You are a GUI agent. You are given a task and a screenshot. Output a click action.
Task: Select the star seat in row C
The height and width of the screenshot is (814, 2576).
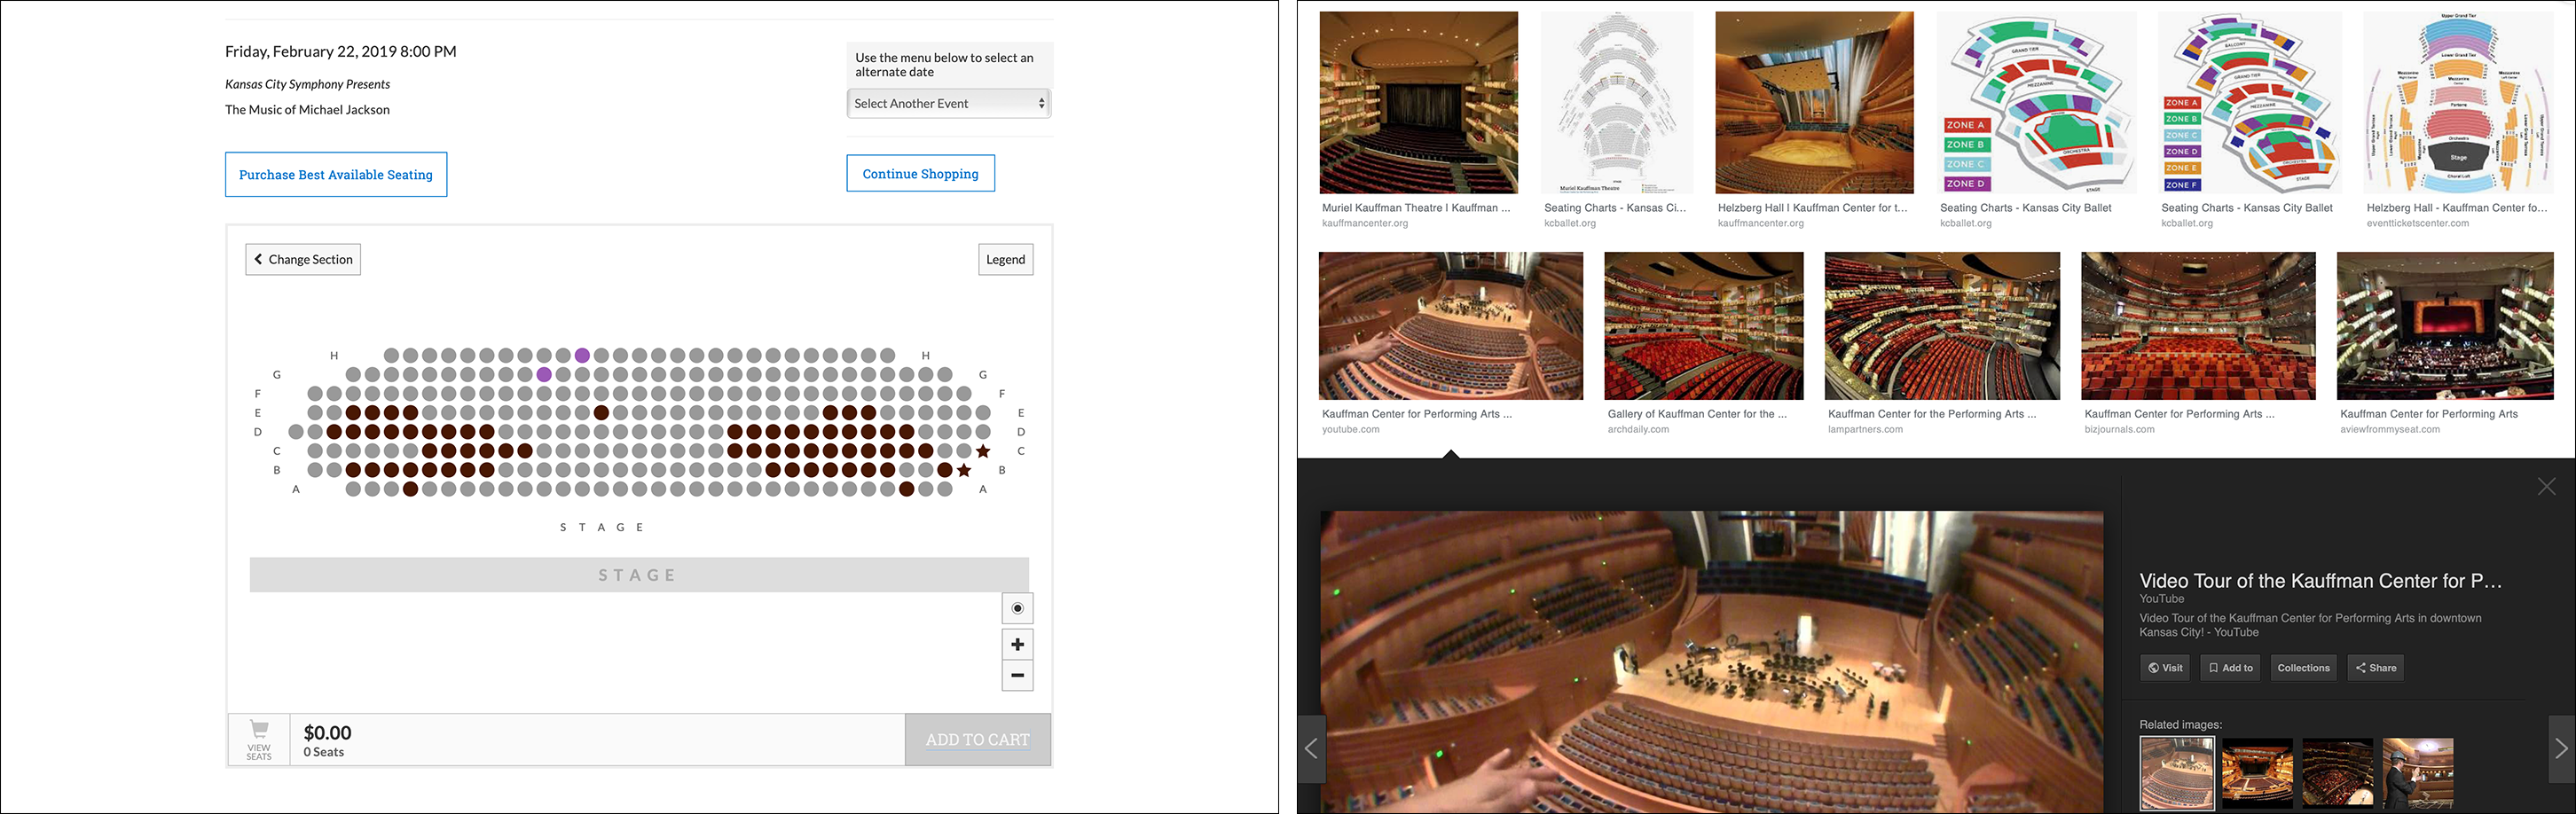(983, 451)
